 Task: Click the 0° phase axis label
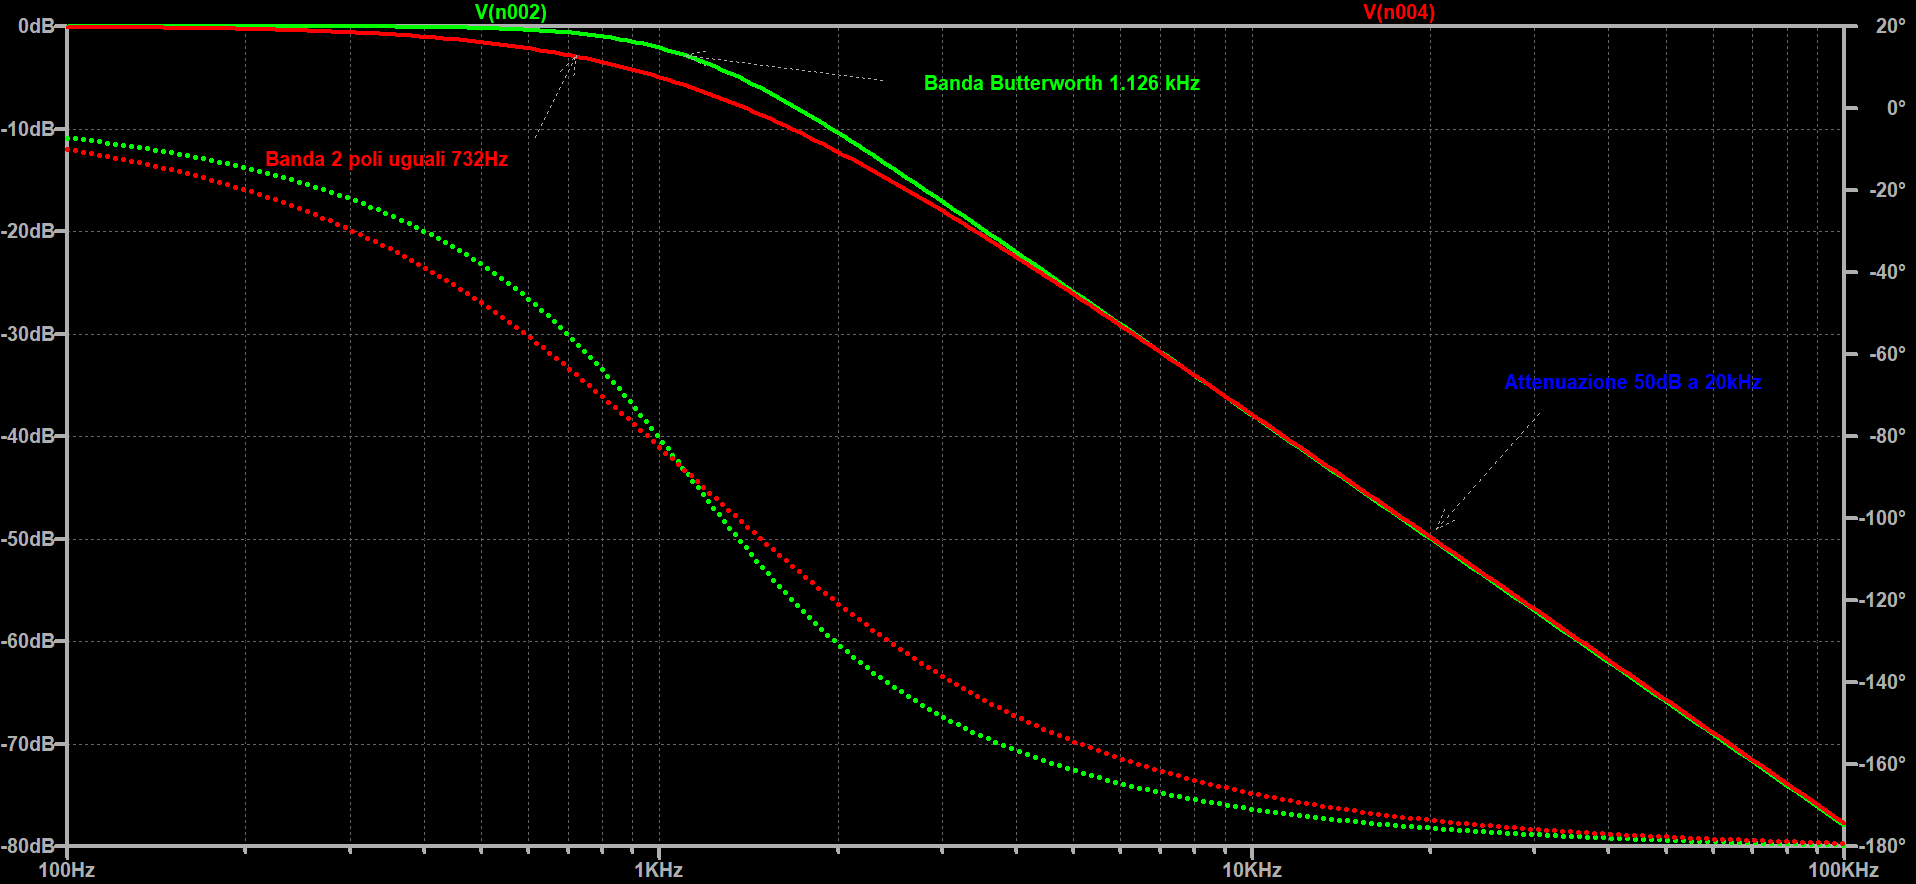1895,108
